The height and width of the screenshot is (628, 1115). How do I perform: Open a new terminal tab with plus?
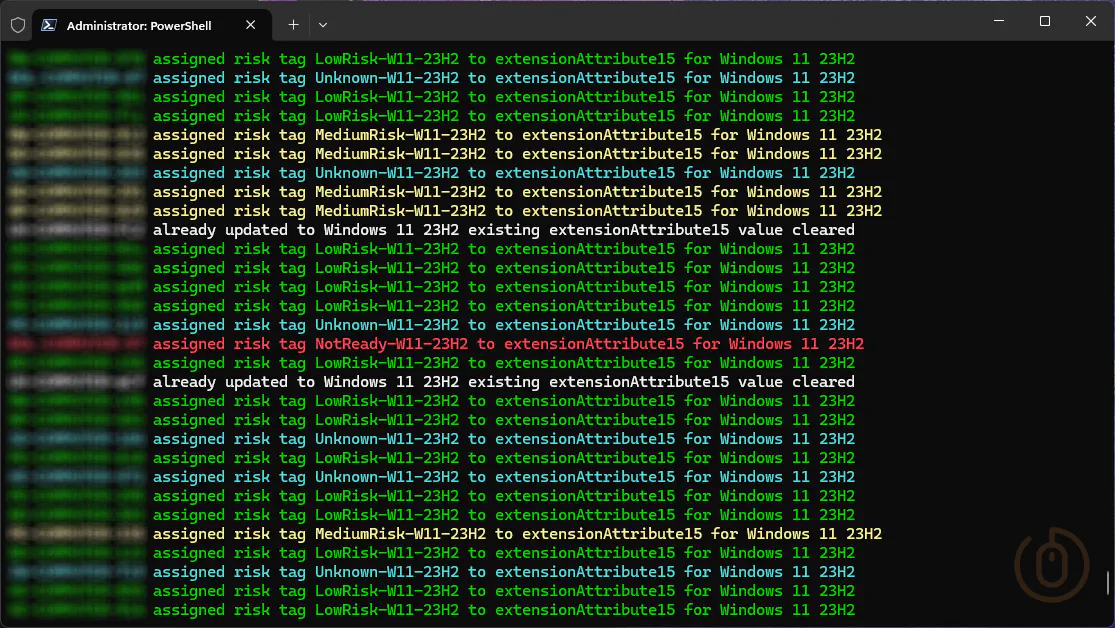(293, 25)
